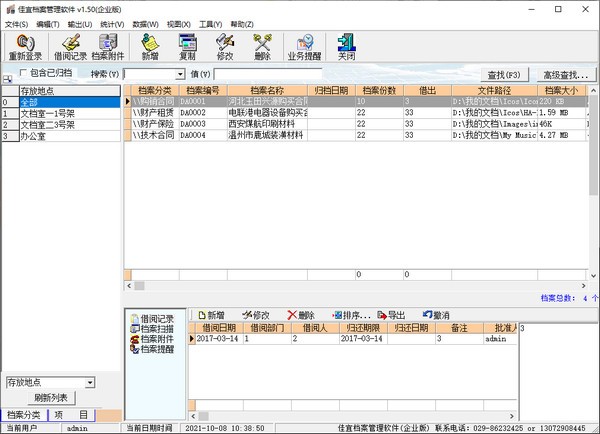Open the 文件(S) menu

tap(16, 24)
